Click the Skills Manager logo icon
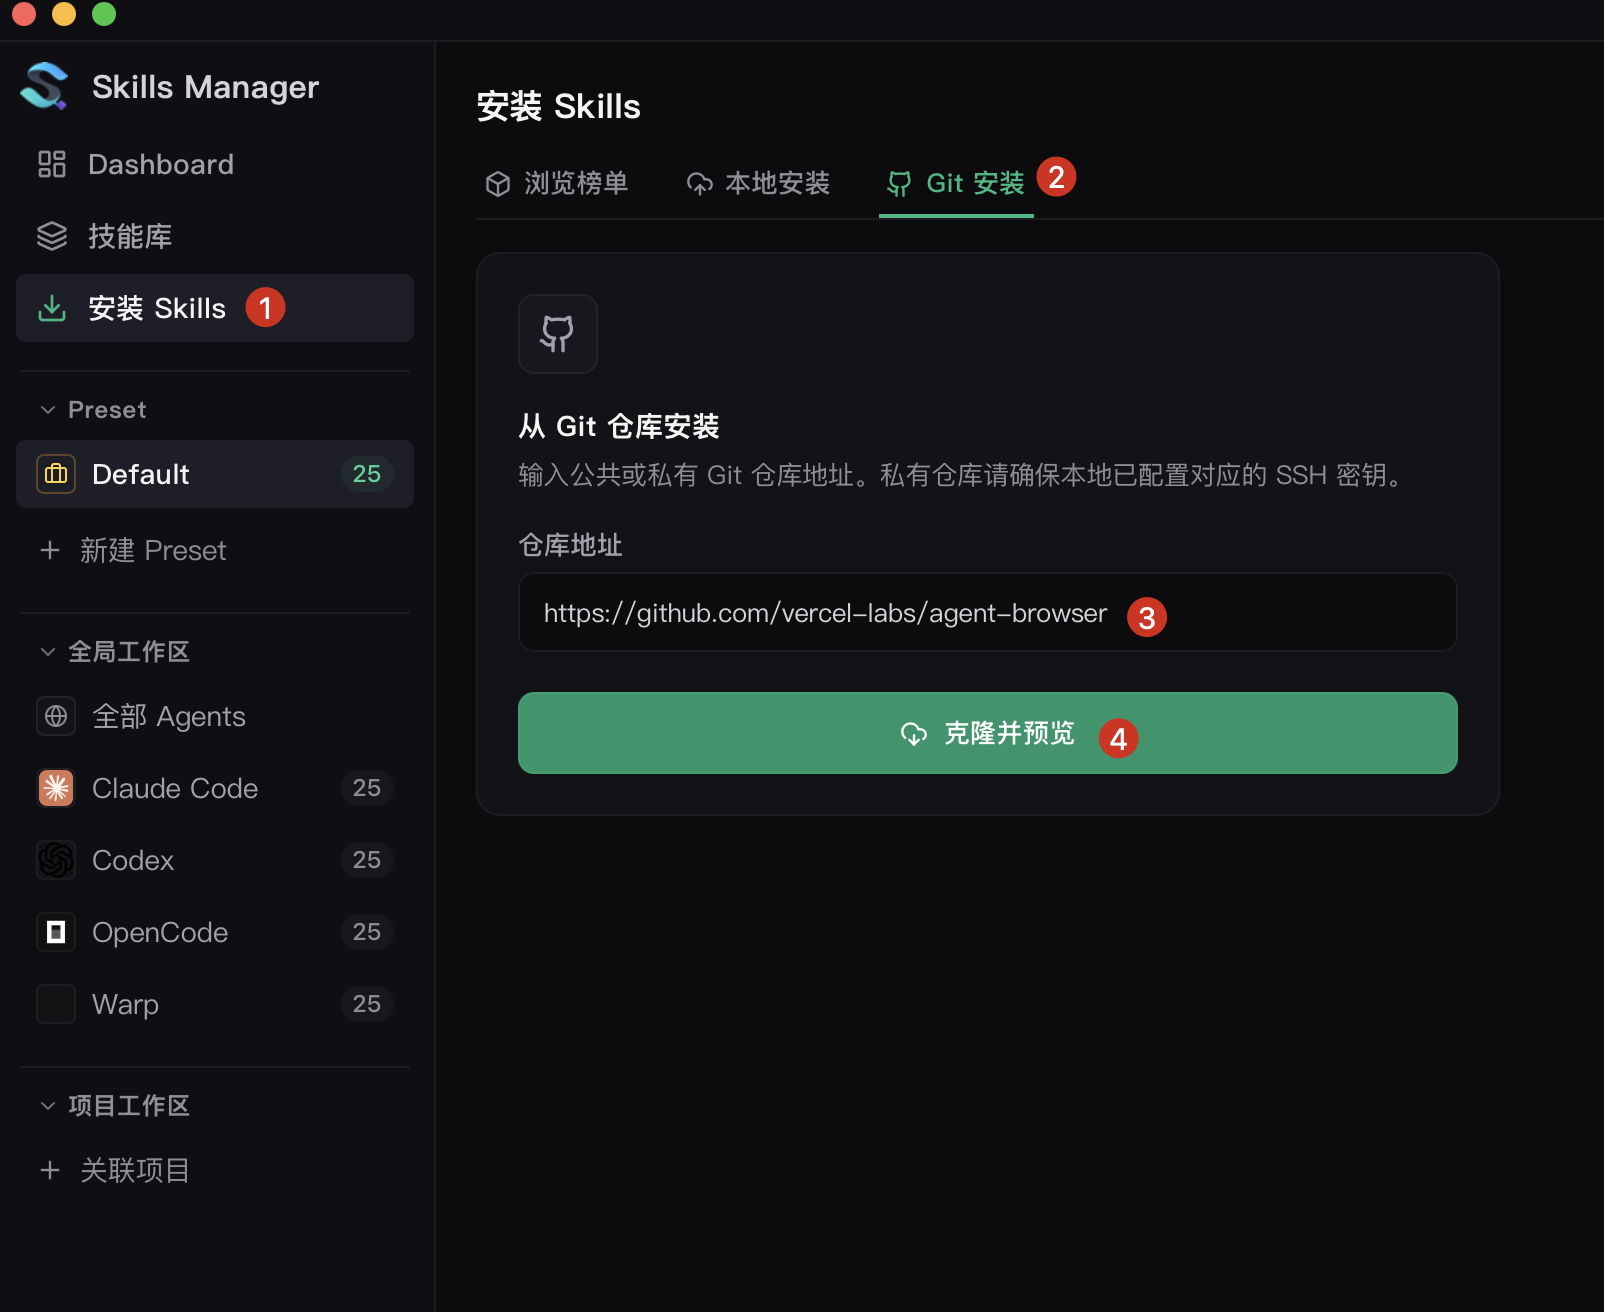Viewport: 1604px width, 1312px height. point(44,86)
